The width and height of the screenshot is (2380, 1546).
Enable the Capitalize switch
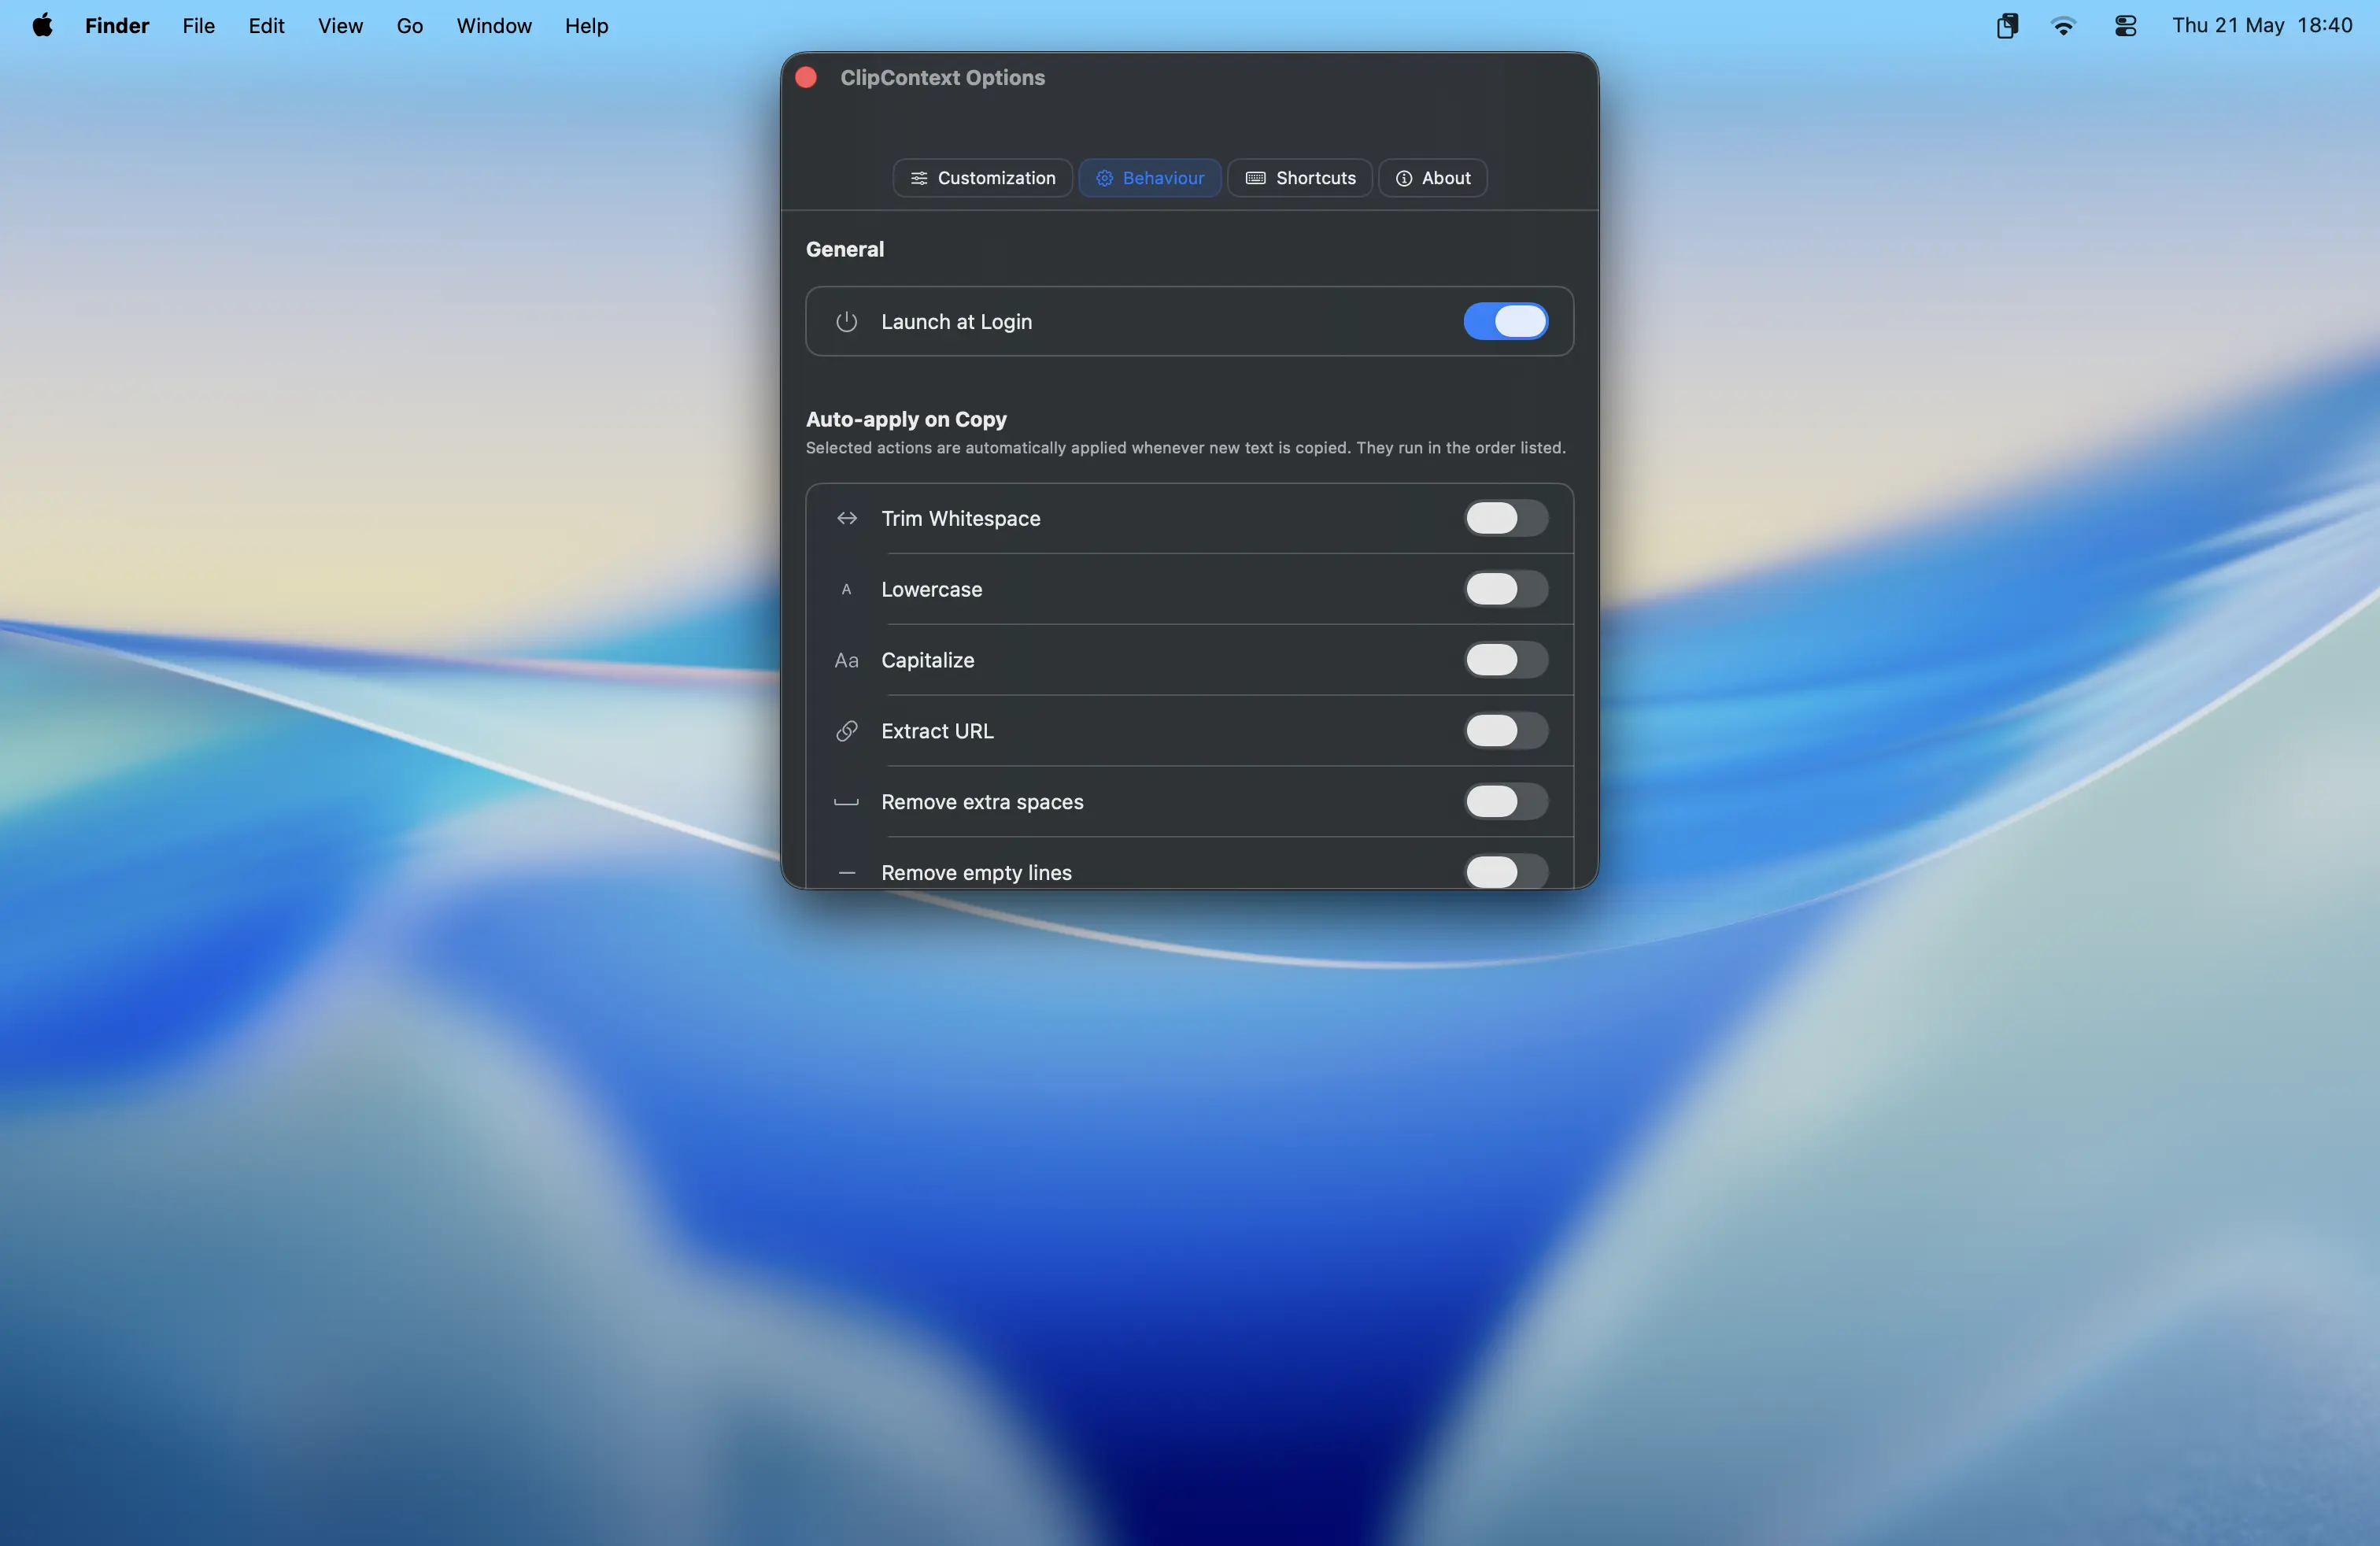tap(1505, 660)
